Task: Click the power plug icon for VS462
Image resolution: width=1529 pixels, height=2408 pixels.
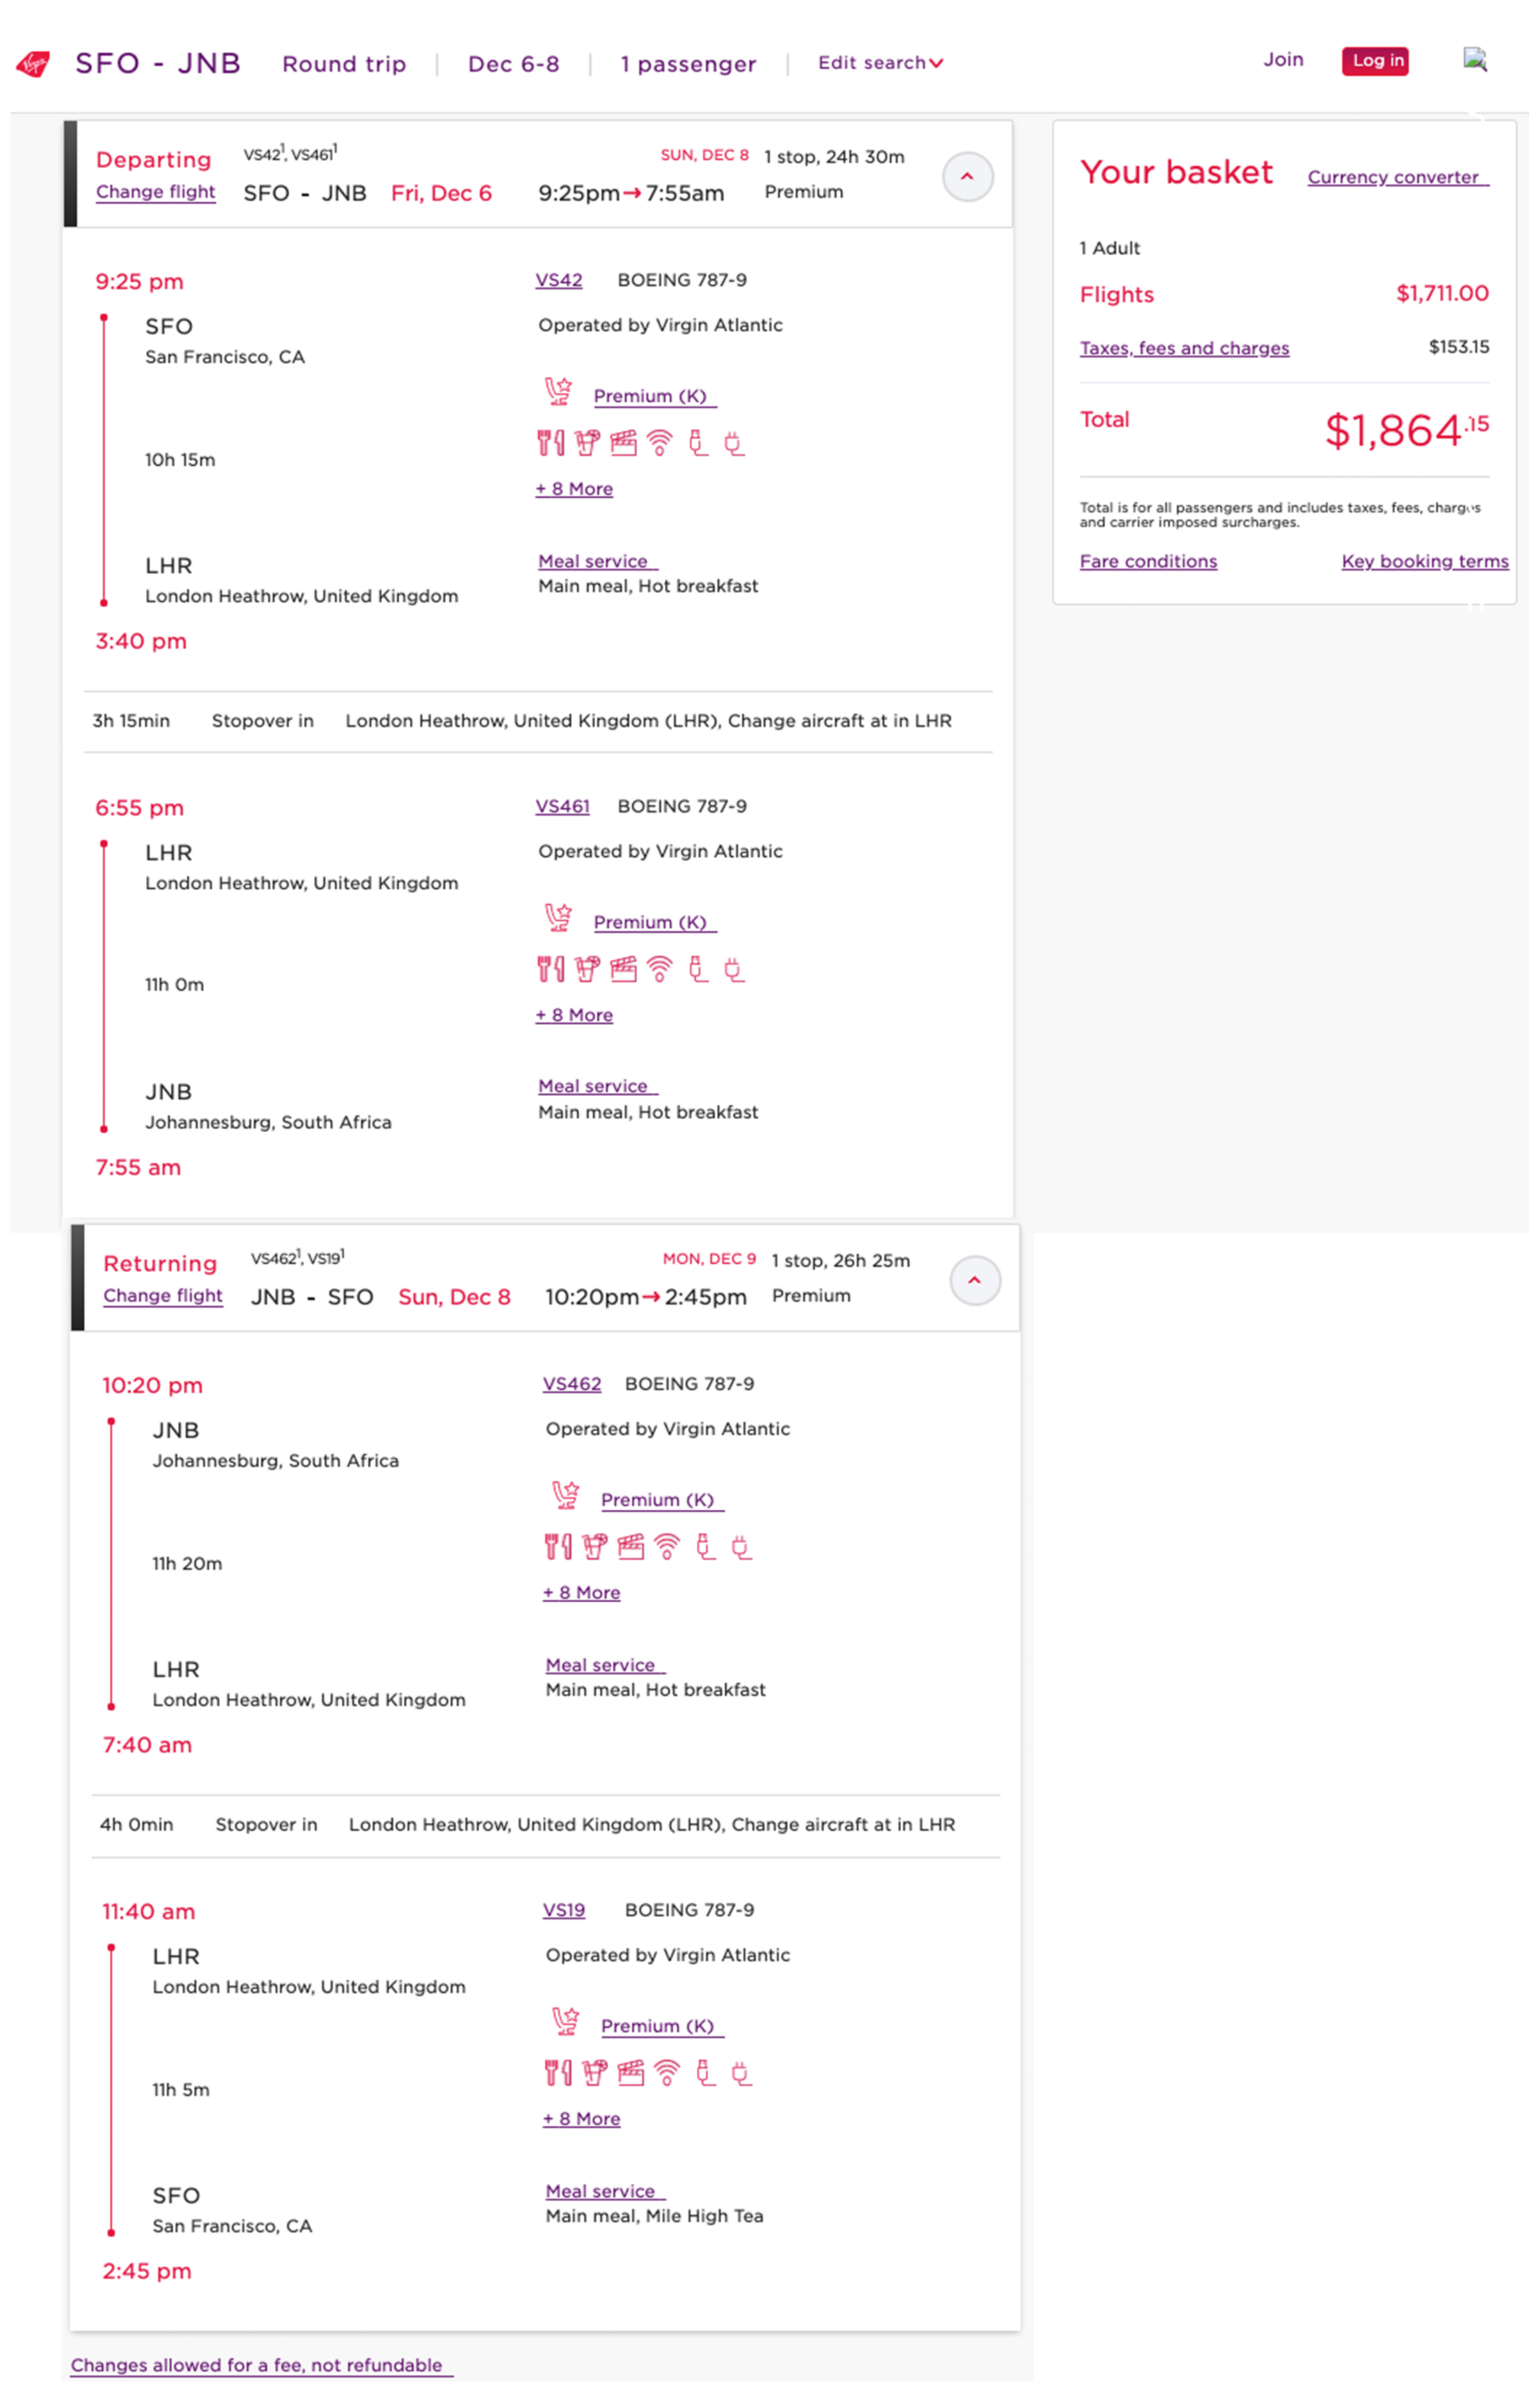Action: pos(741,1547)
